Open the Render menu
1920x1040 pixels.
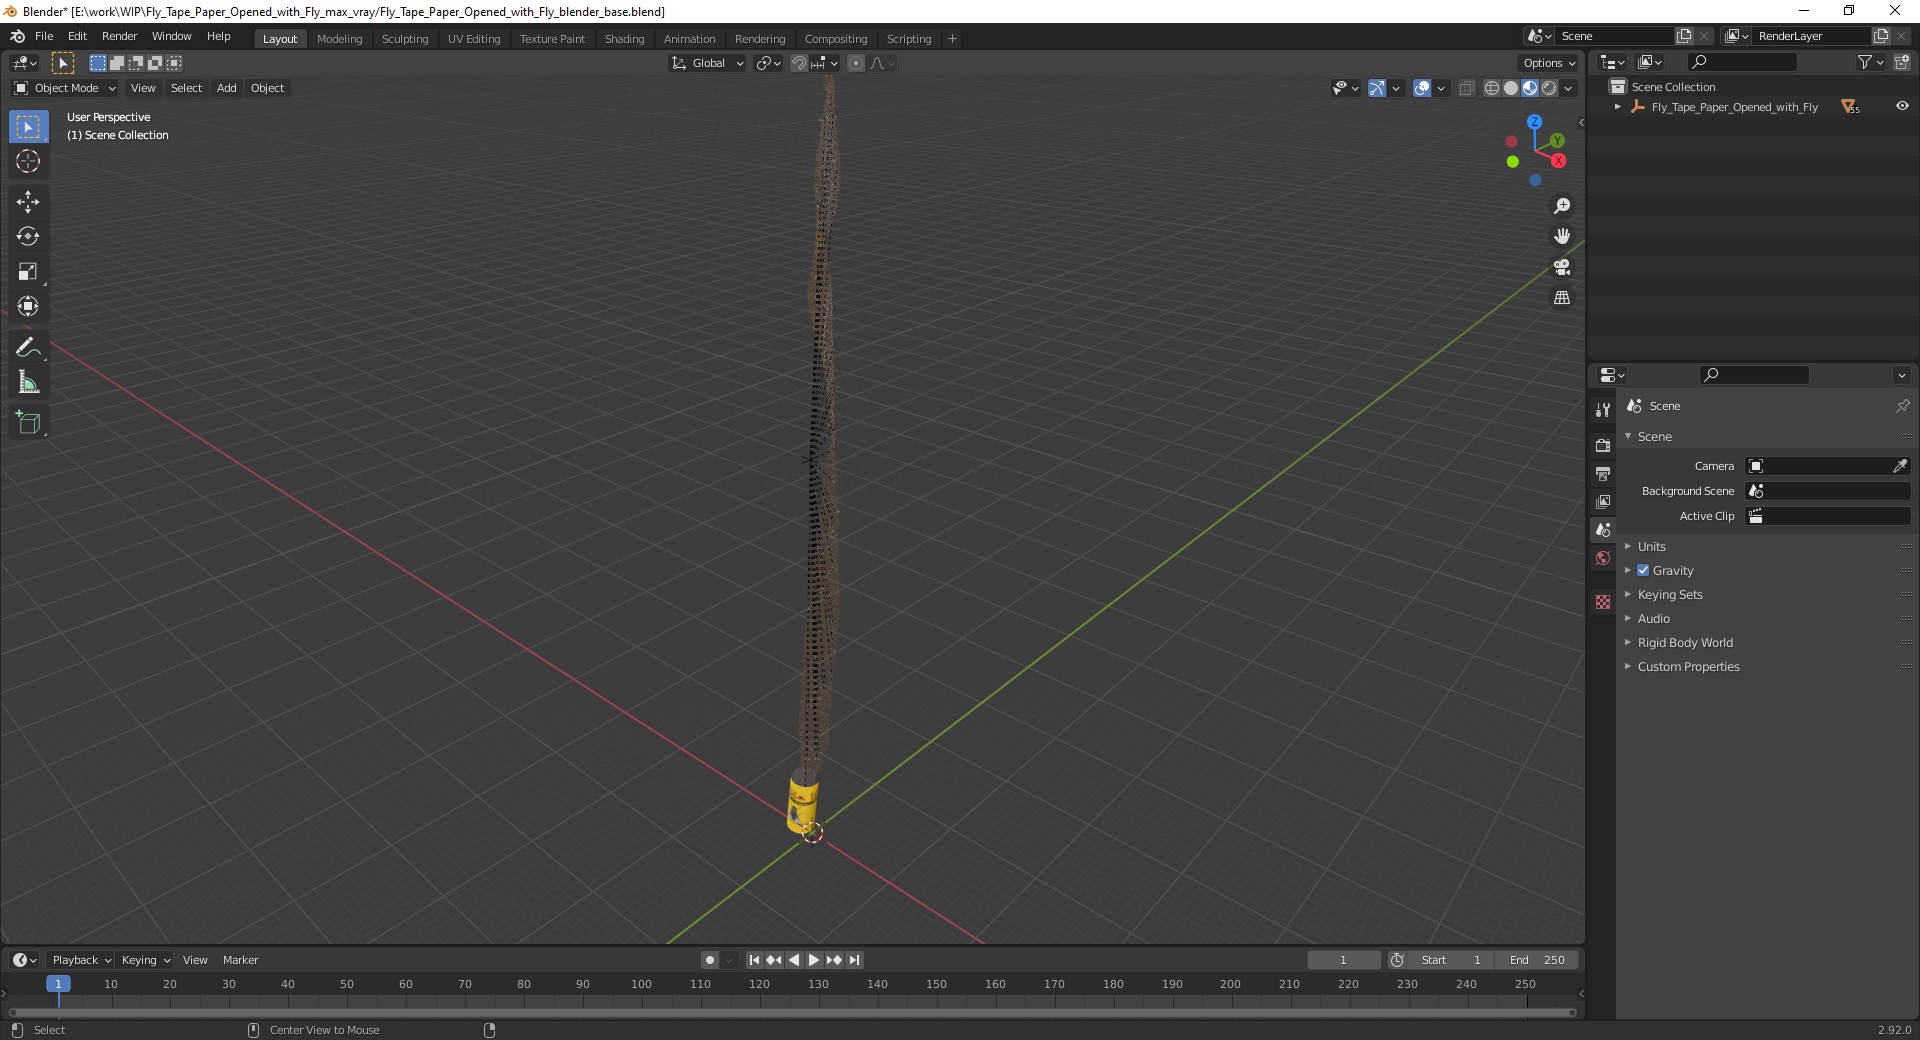click(119, 36)
